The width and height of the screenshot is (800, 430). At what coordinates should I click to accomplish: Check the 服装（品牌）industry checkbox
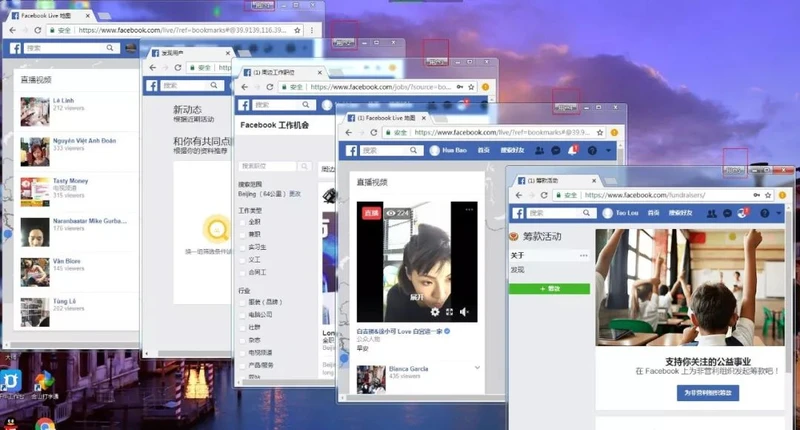(x=243, y=302)
